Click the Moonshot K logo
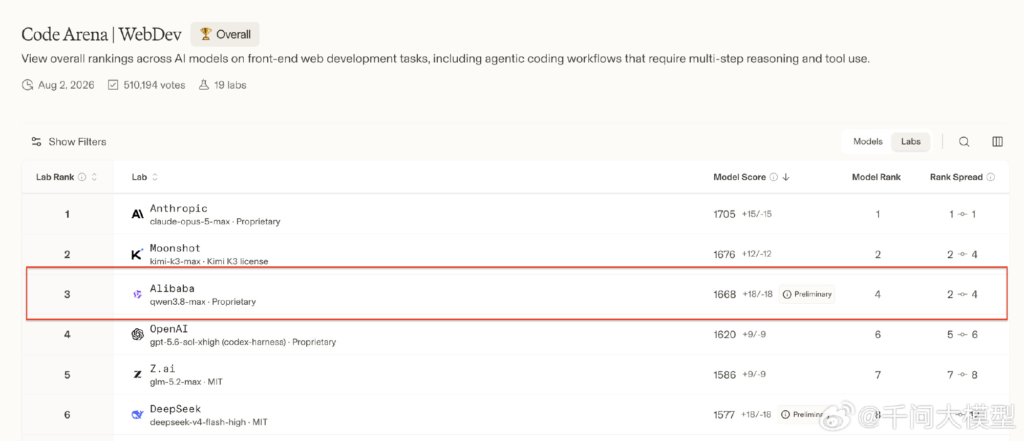1024x441 pixels. (137, 254)
